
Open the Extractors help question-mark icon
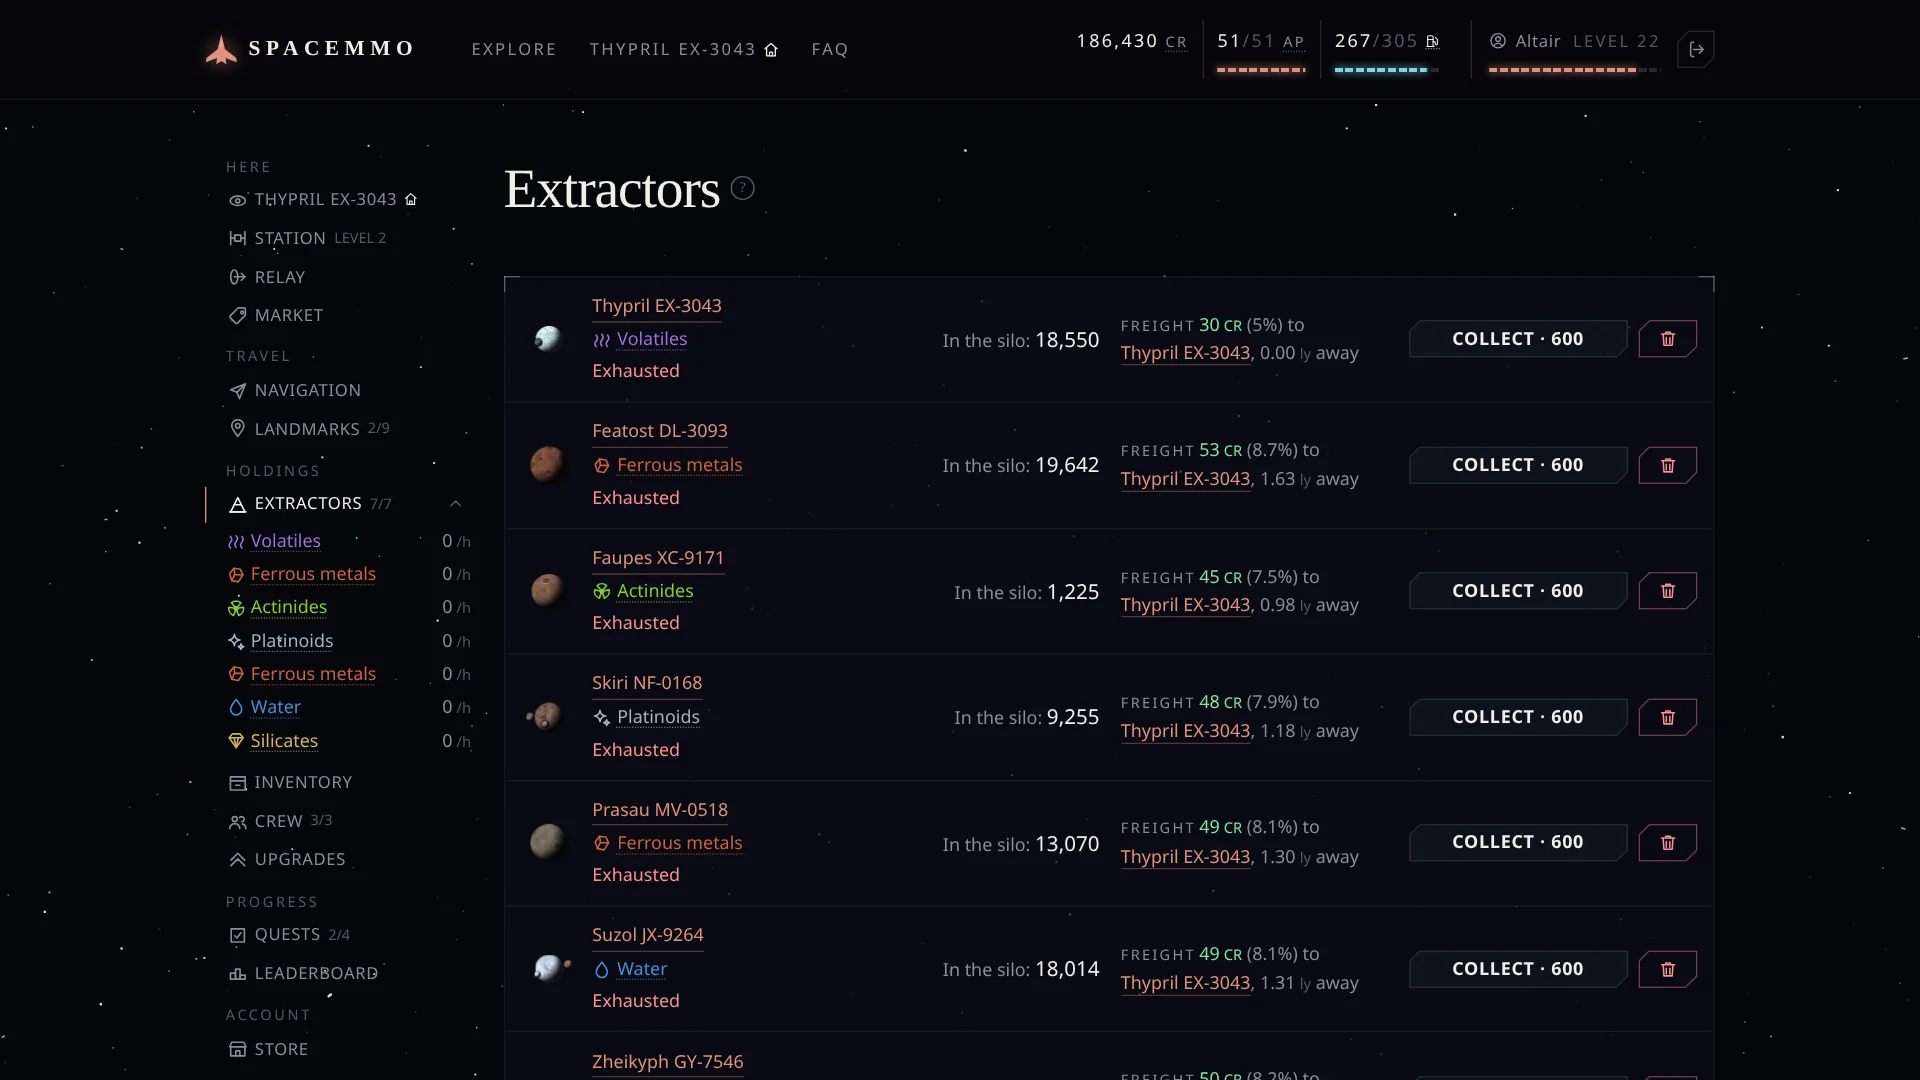pos(742,188)
